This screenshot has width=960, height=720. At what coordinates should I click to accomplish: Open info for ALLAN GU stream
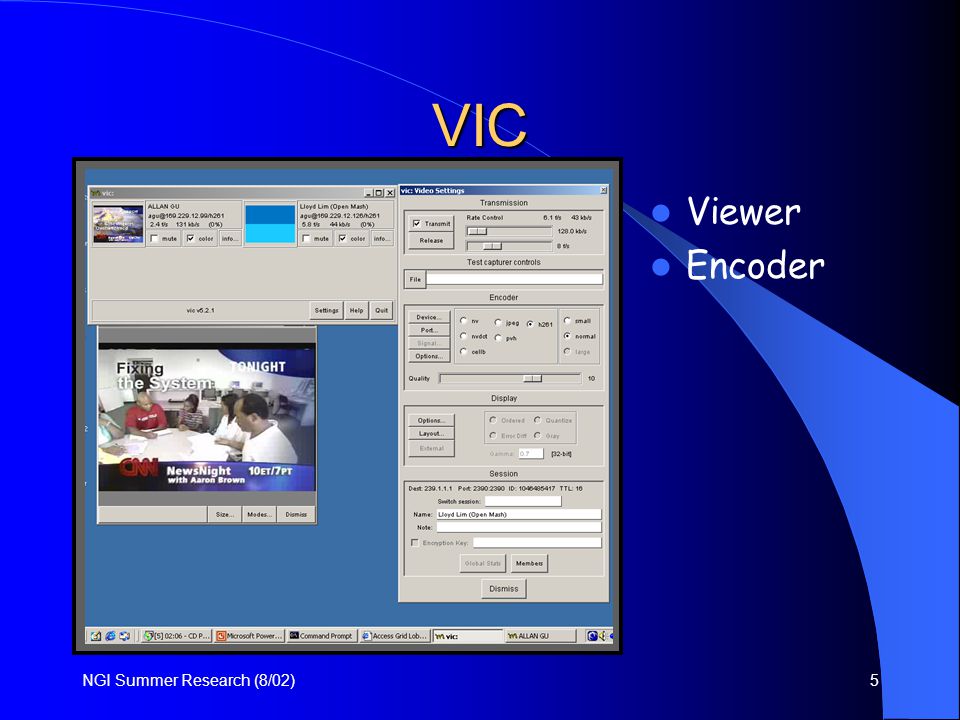pyautogui.click(x=230, y=239)
